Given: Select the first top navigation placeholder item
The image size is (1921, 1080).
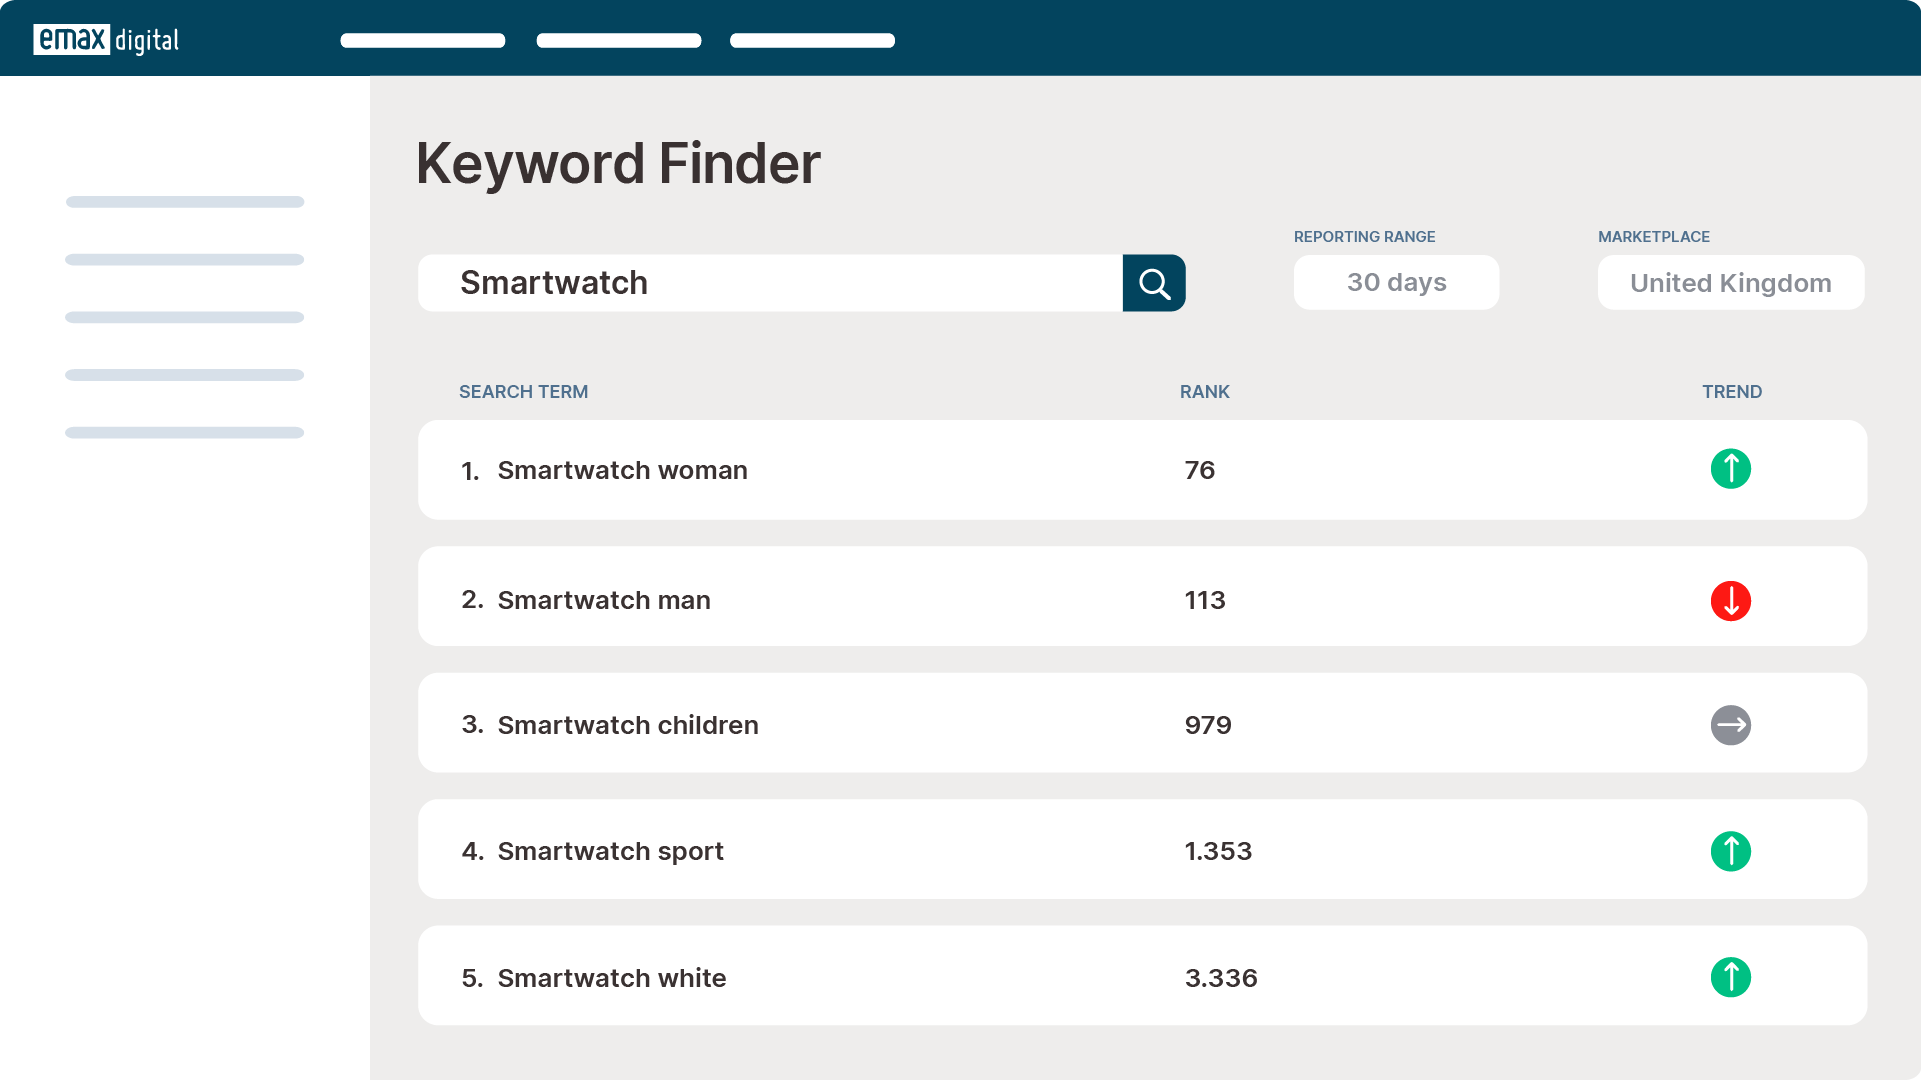Looking at the screenshot, I should tap(423, 41).
